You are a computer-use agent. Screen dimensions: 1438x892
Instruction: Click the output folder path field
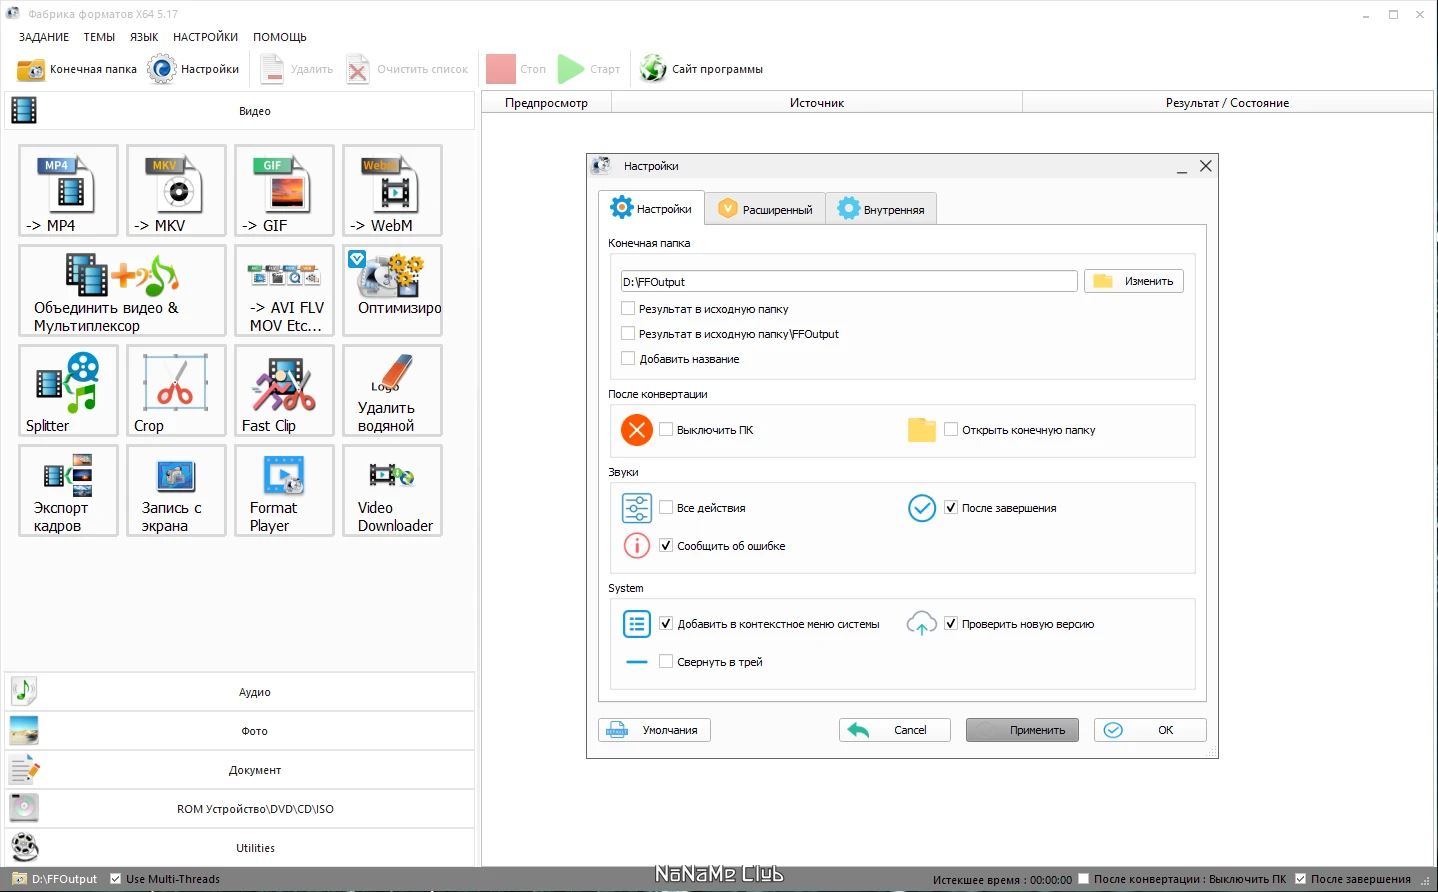(848, 281)
